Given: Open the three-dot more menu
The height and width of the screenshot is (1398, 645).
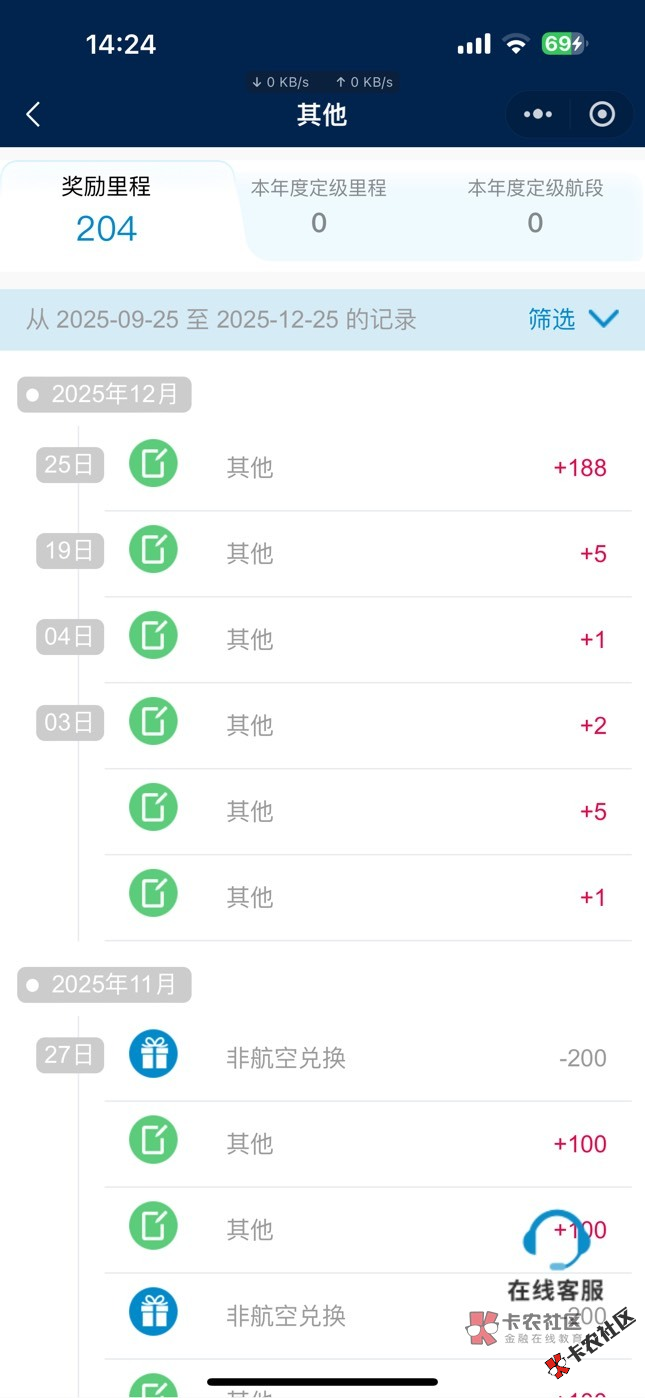Looking at the screenshot, I should (538, 115).
